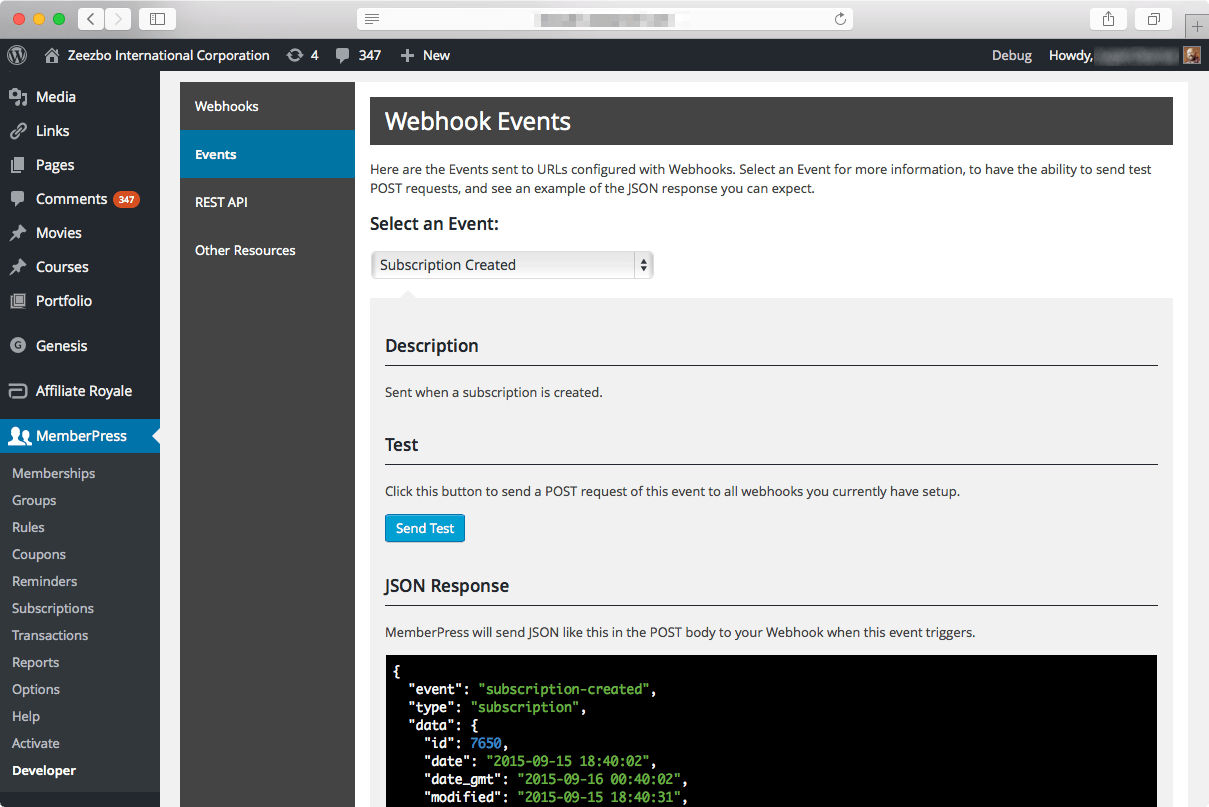Image resolution: width=1209 pixels, height=807 pixels.
Task: Click the Movies pin icon
Action: pos(18,233)
